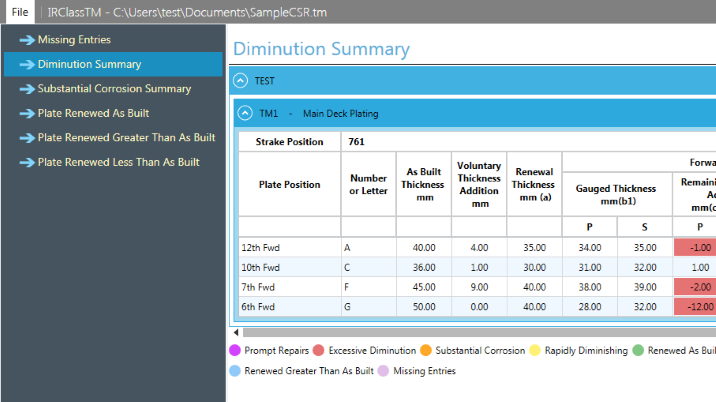Screen dimensions: 716x402
Task: Click the 9.00 voluntary addition cell
Action: click(479, 287)
